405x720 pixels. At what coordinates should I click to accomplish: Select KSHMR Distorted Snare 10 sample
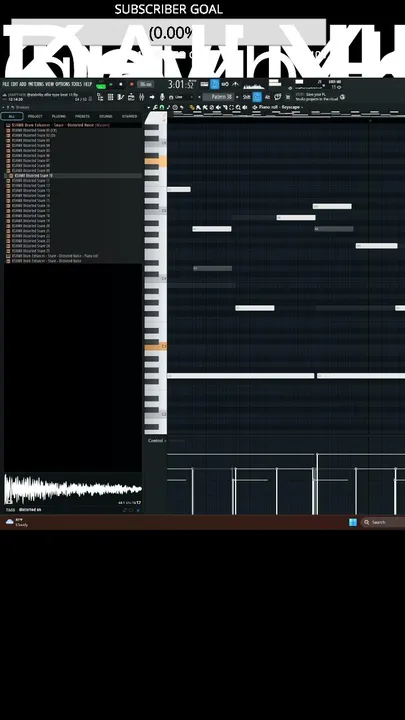coord(73,175)
